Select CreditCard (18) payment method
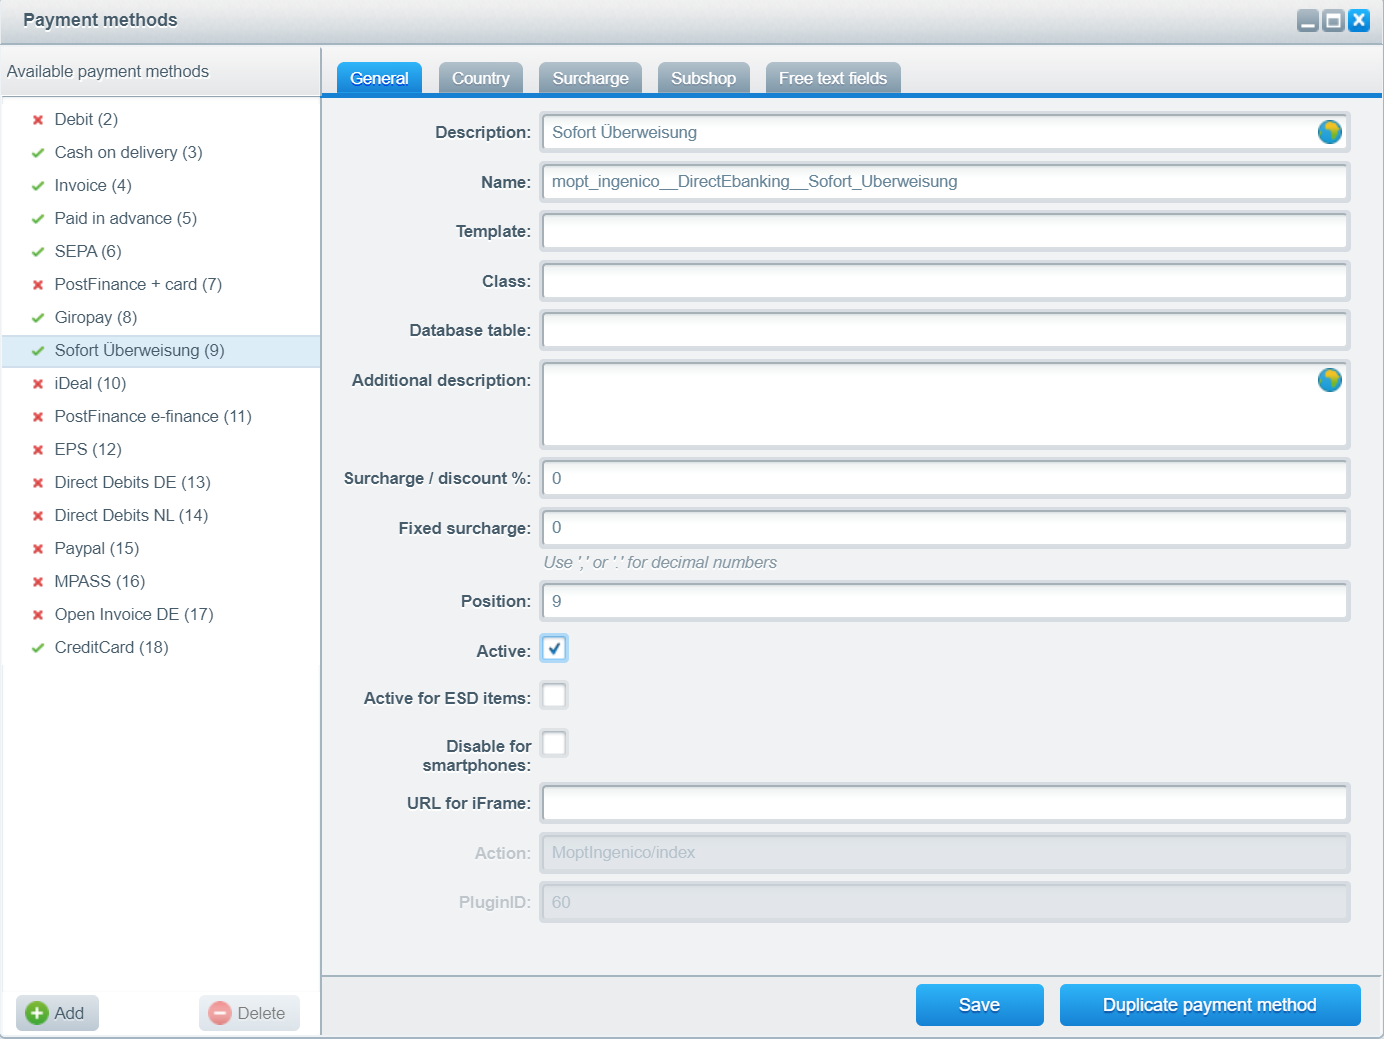1384x1039 pixels. 160,648
